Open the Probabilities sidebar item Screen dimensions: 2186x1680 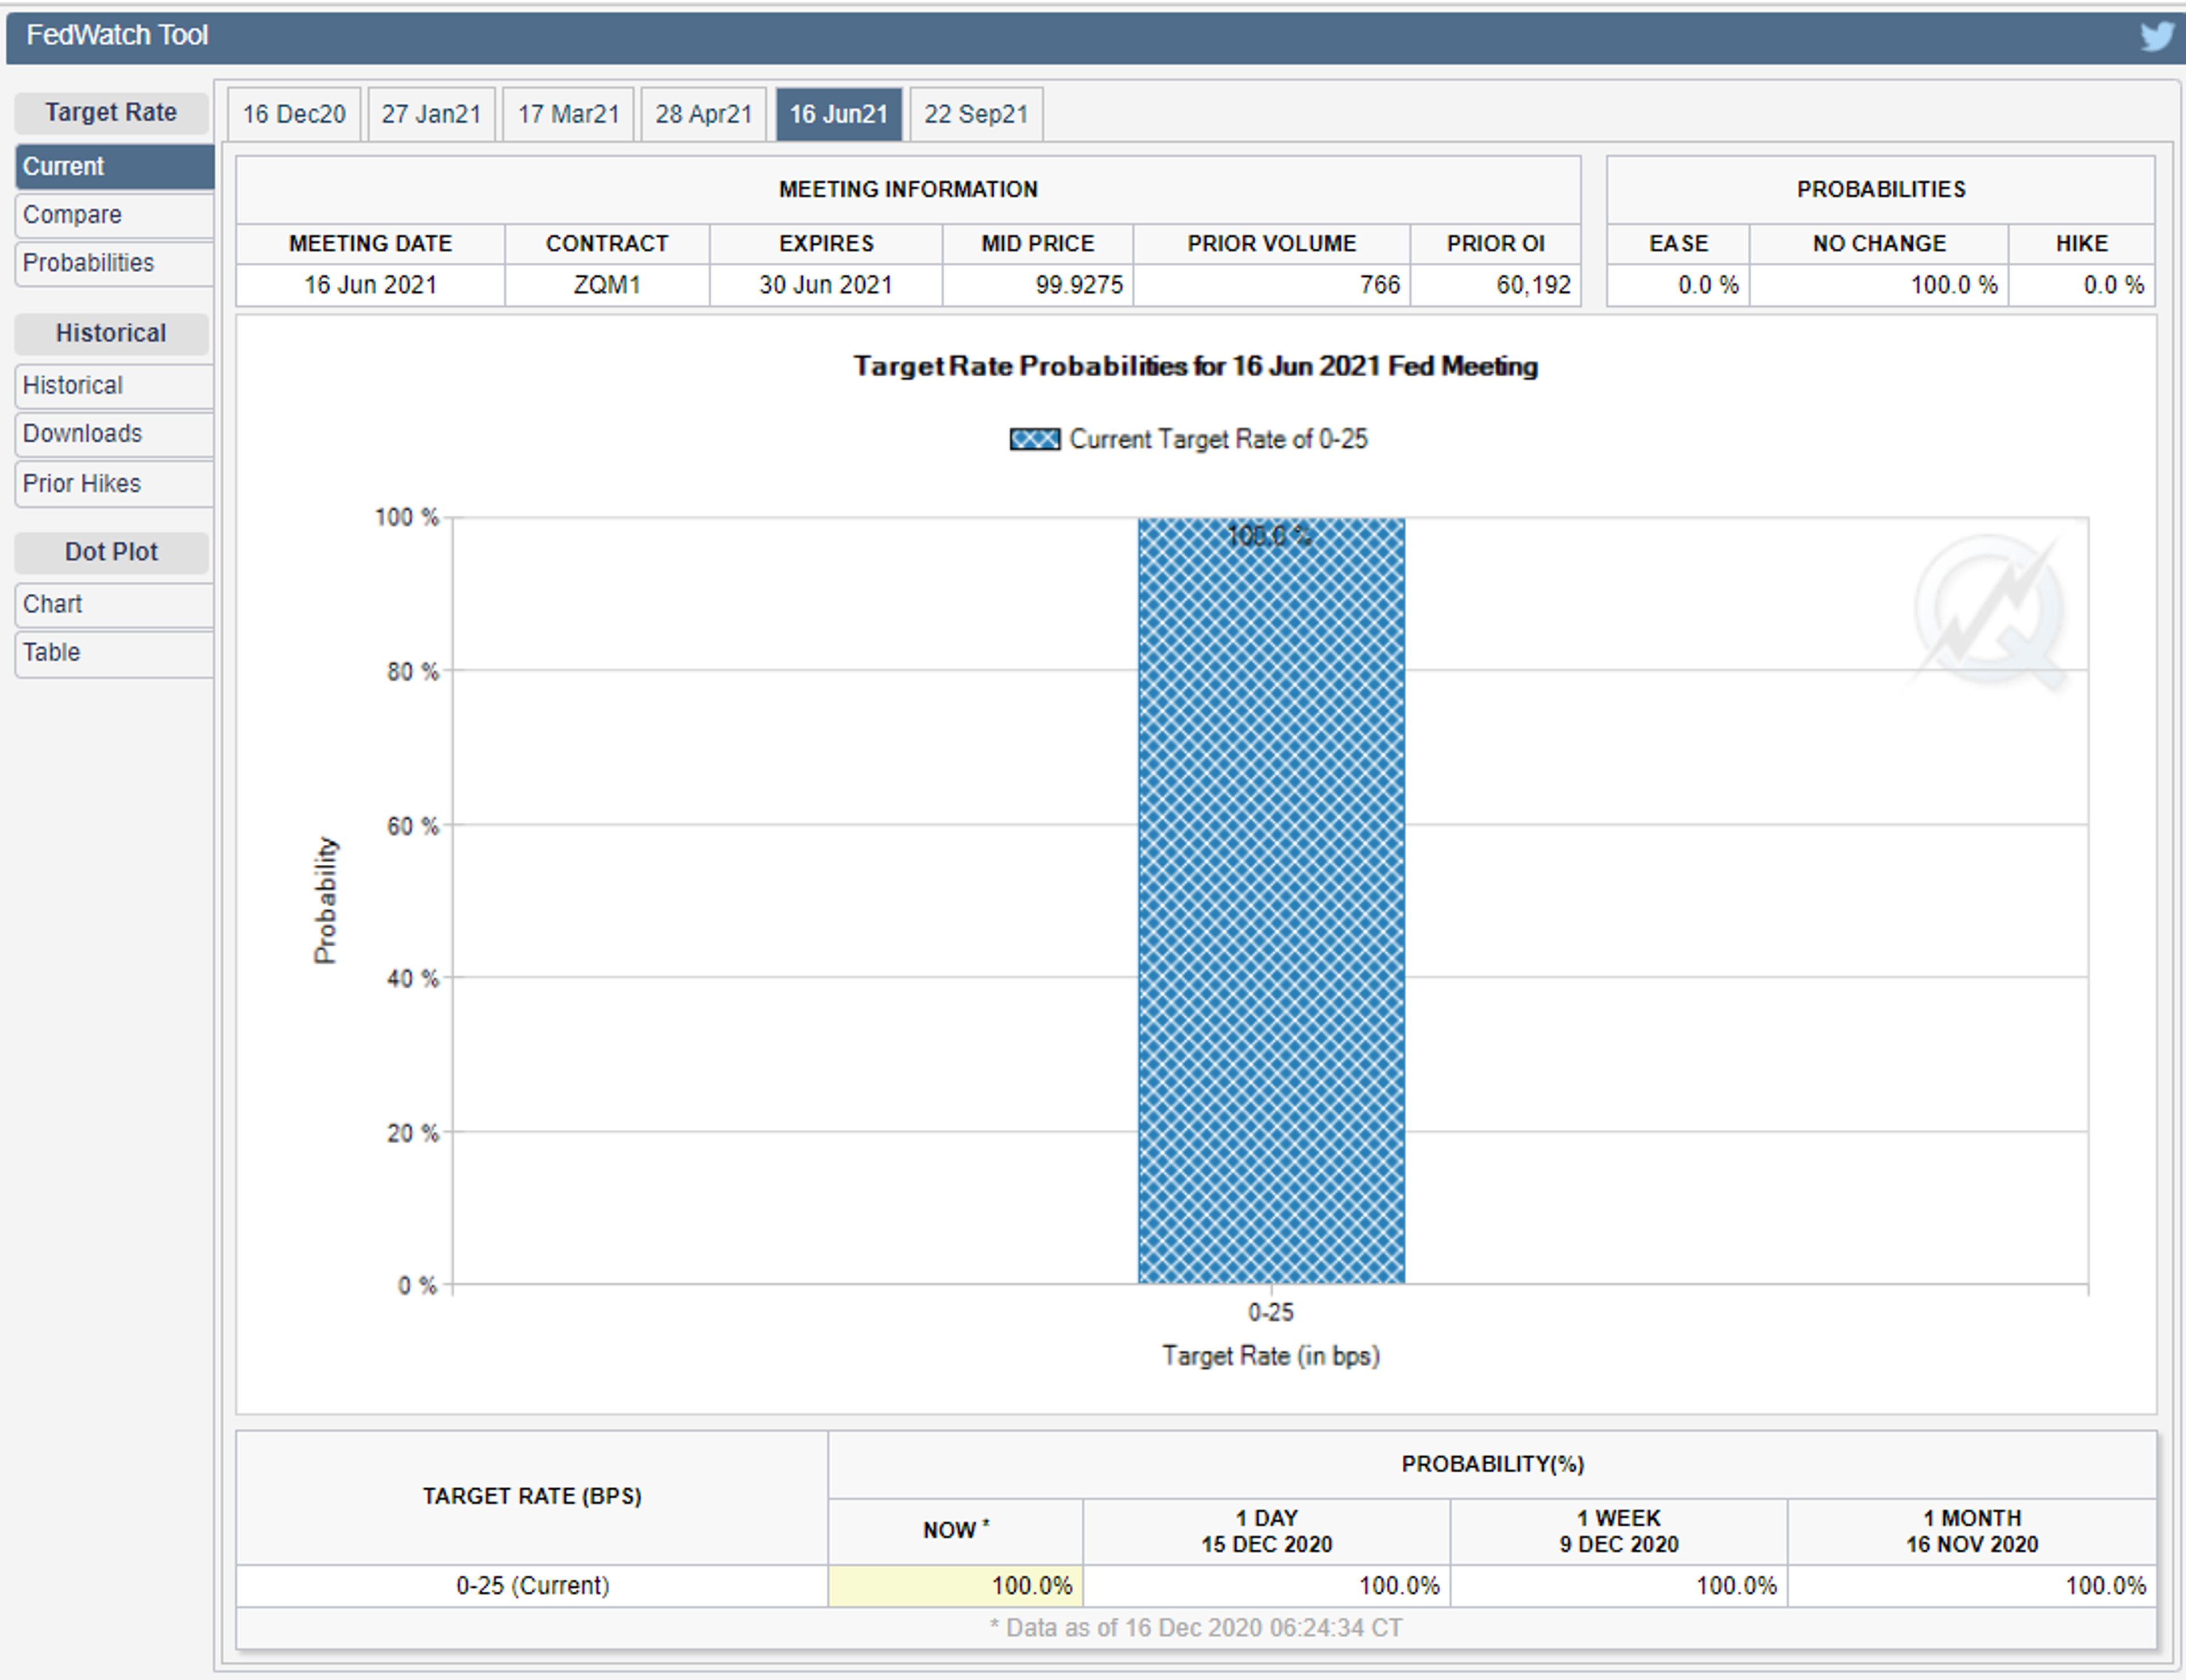[114, 263]
